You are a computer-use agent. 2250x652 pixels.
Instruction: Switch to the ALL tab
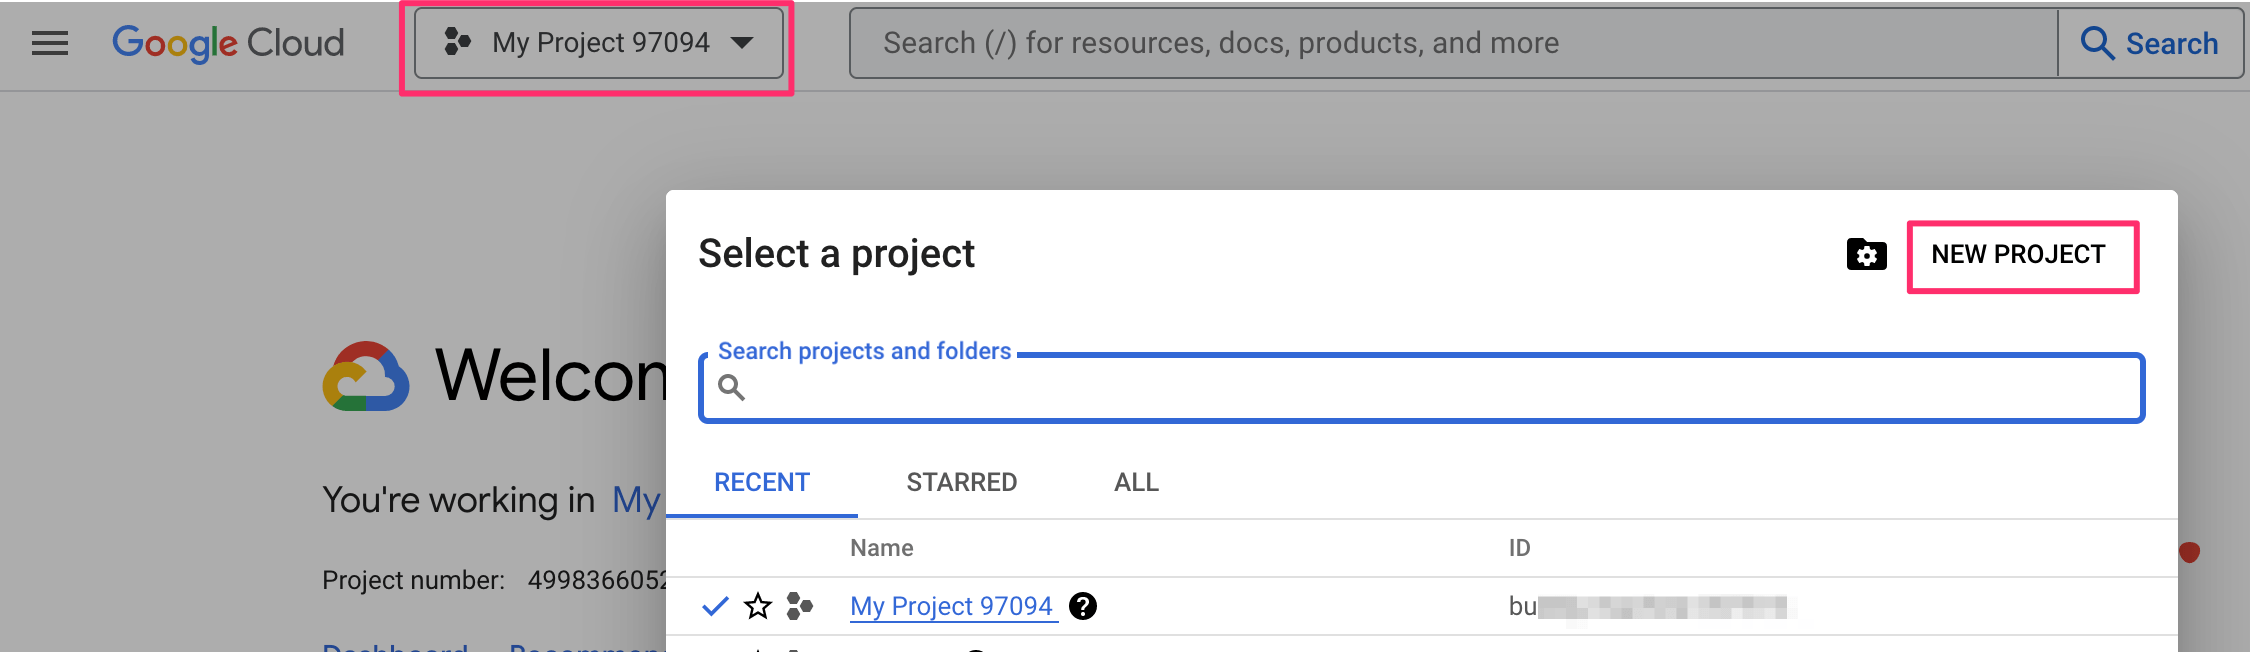tap(1136, 483)
